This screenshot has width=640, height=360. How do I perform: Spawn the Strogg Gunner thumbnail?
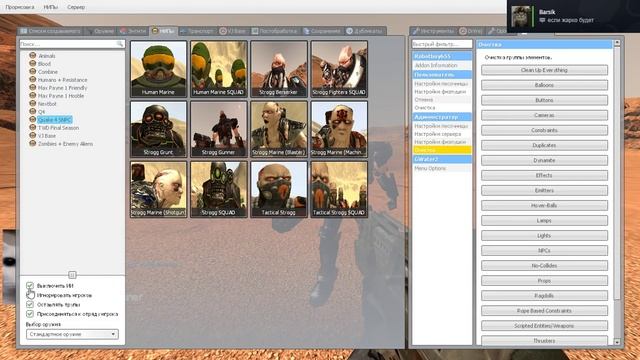click(218, 129)
